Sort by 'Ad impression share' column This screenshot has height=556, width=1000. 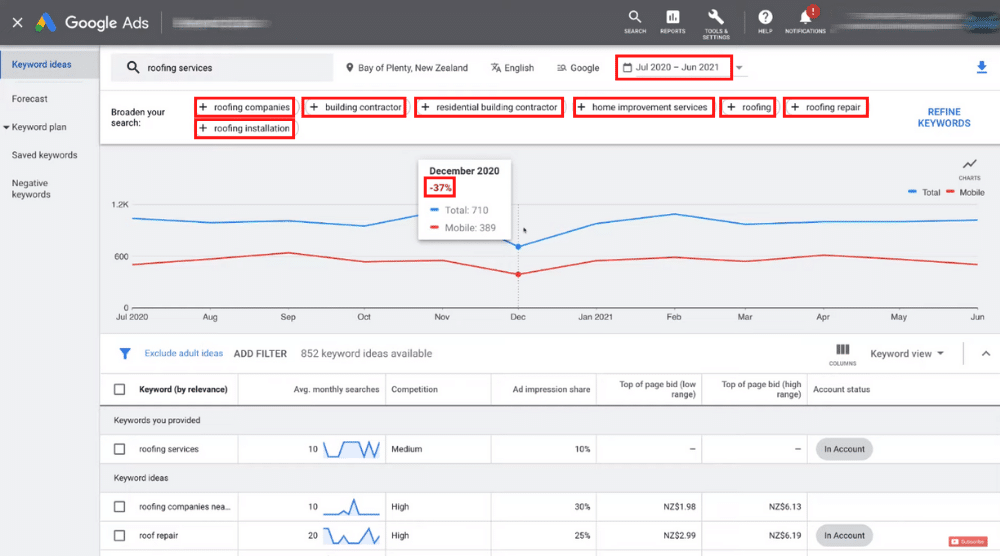(x=551, y=389)
